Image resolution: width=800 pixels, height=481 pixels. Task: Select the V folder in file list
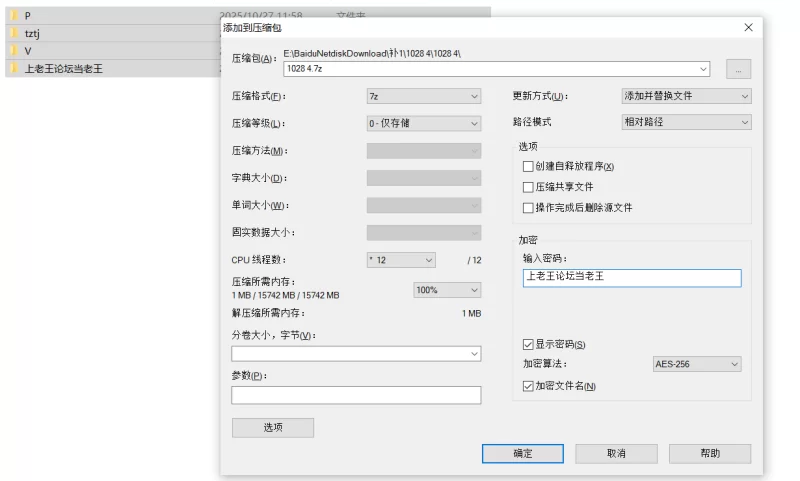click(x=112, y=50)
